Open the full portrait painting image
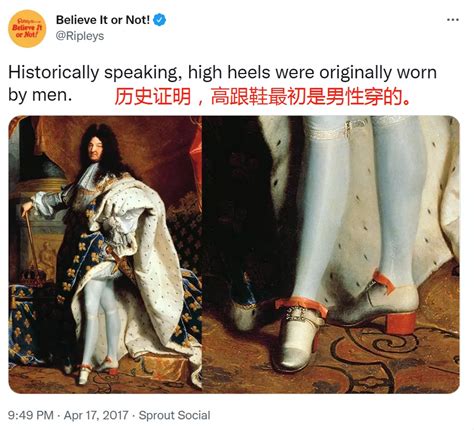Viewport: 474px width, 430px height. pos(105,255)
